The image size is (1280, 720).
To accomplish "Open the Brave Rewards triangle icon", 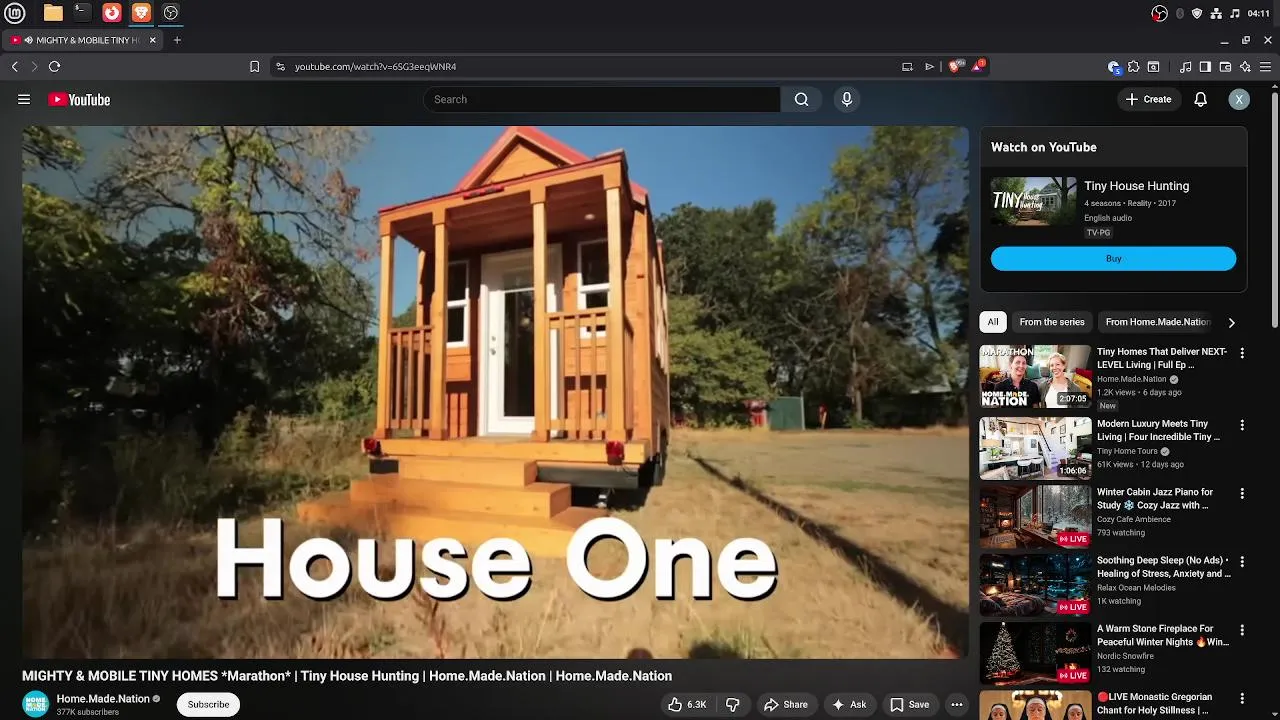I will coord(978,66).
